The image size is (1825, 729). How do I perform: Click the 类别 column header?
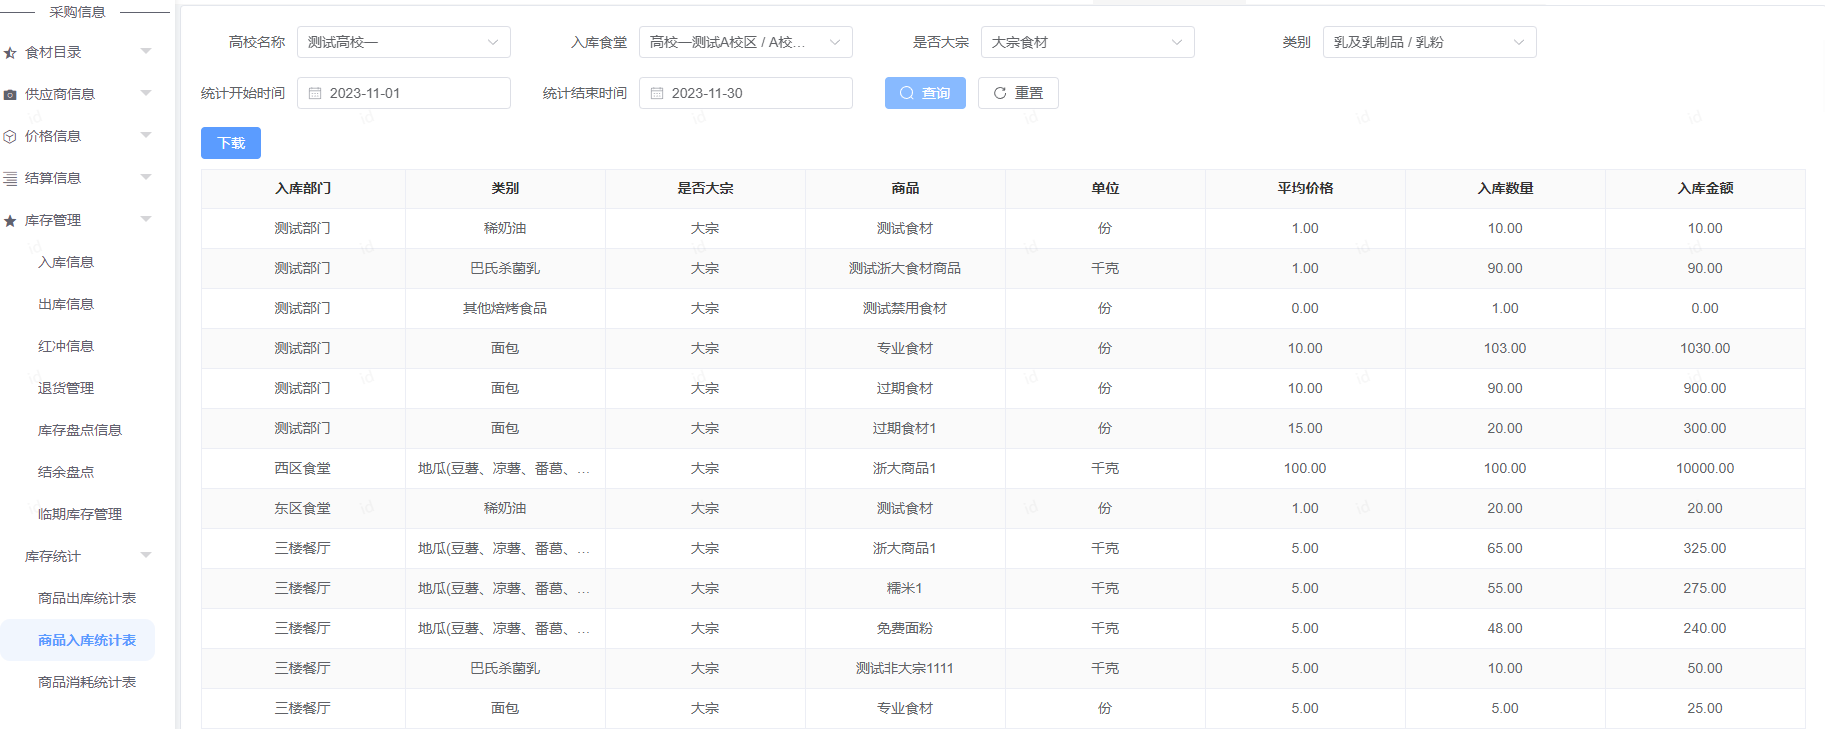[x=505, y=188]
